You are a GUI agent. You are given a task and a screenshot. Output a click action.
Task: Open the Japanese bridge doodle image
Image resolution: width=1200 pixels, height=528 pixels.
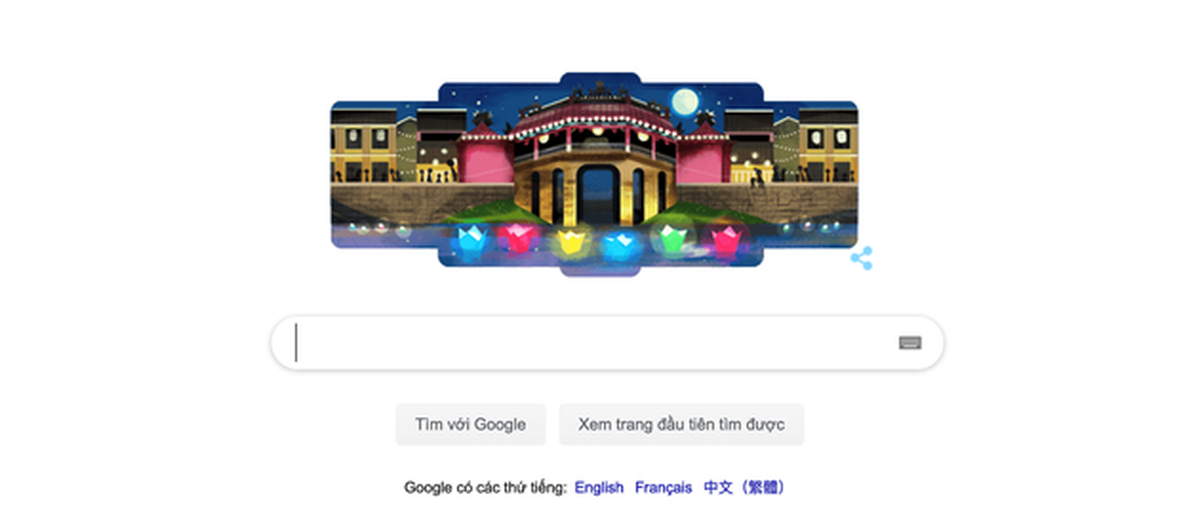[594, 174]
